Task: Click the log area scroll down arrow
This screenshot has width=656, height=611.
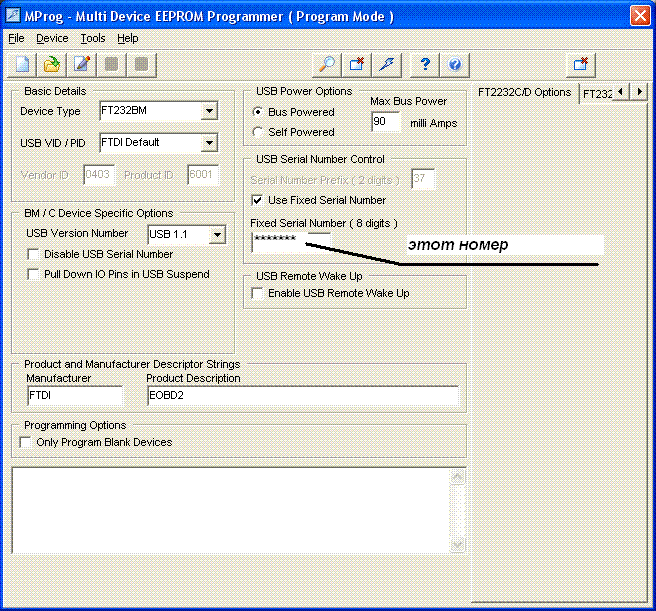Action: 457,544
